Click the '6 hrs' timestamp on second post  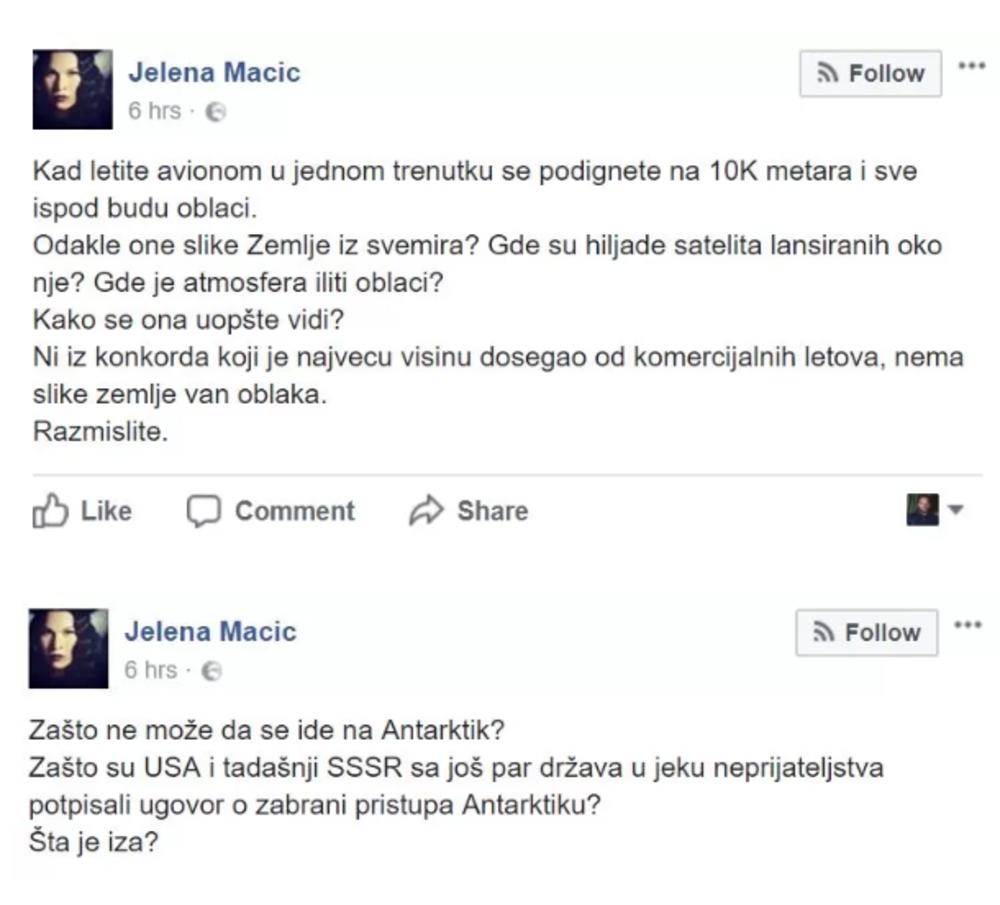(x=150, y=670)
